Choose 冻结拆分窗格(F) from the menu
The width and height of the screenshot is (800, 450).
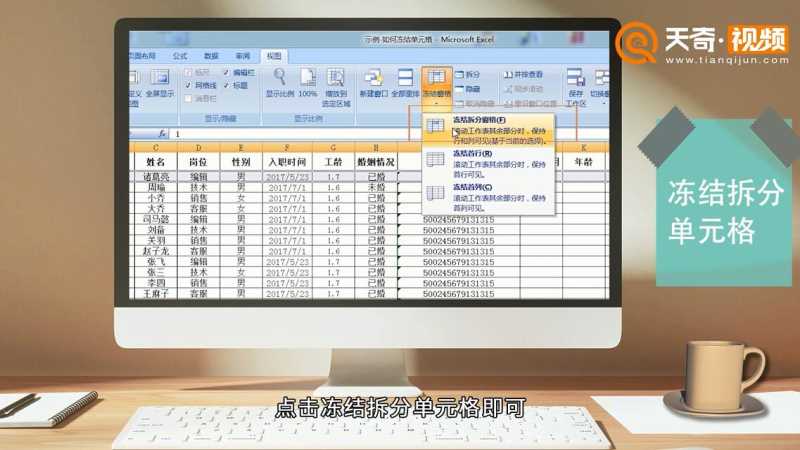click(x=489, y=129)
